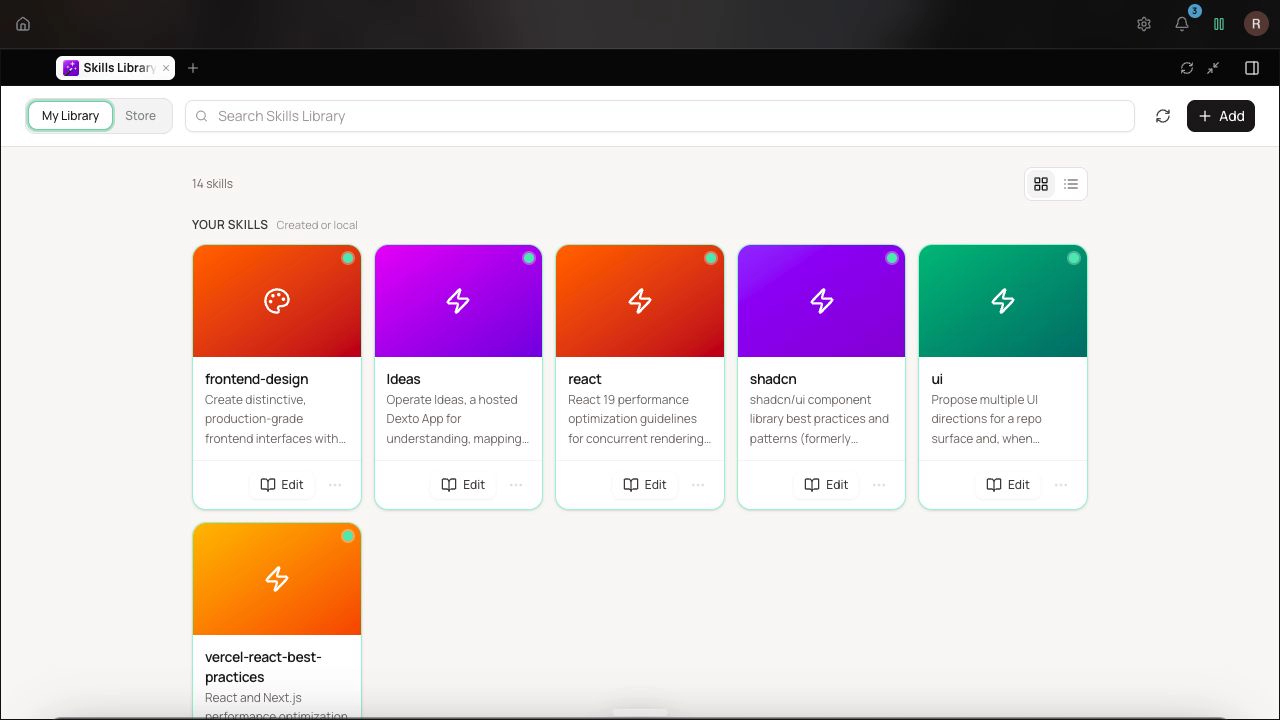This screenshot has width=1280, height=720.
Task: Edit the Ideas skill
Action: point(463,484)
